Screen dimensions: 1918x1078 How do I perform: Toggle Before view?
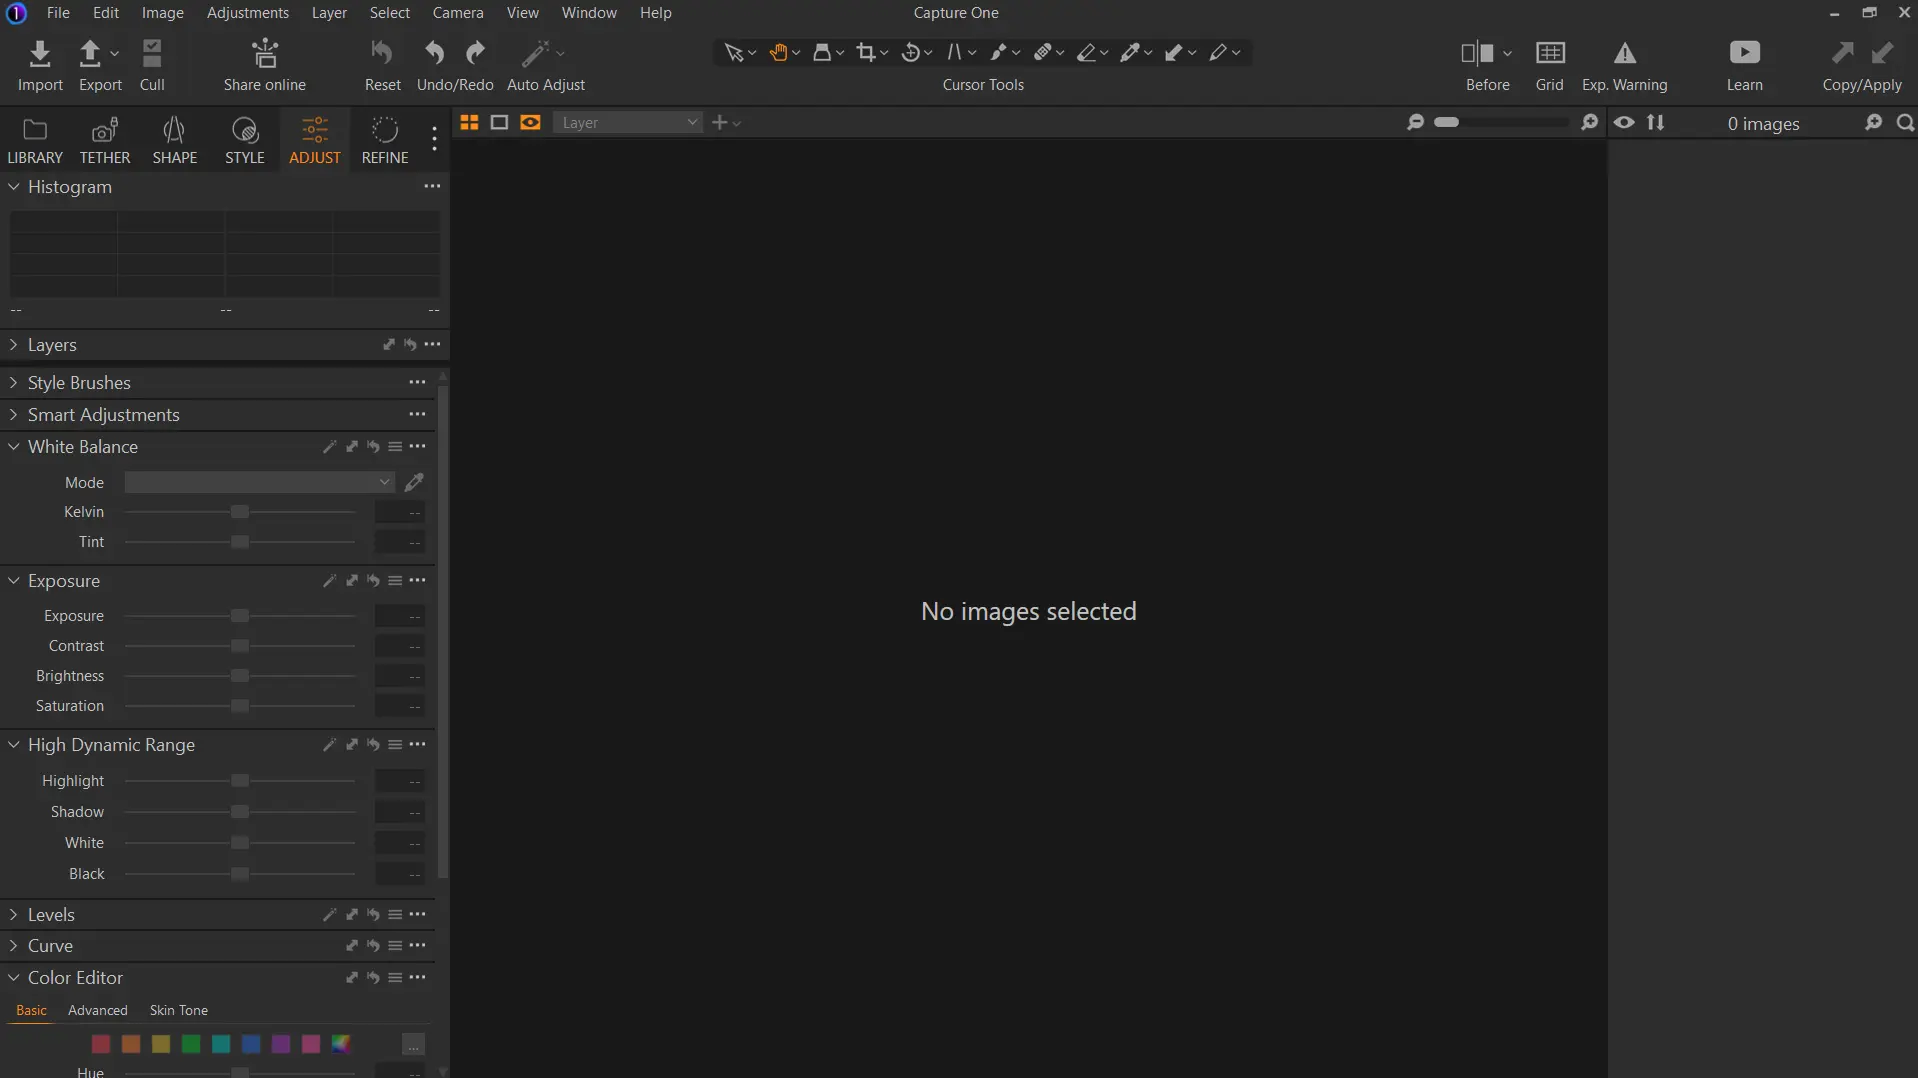(1477, 52)
